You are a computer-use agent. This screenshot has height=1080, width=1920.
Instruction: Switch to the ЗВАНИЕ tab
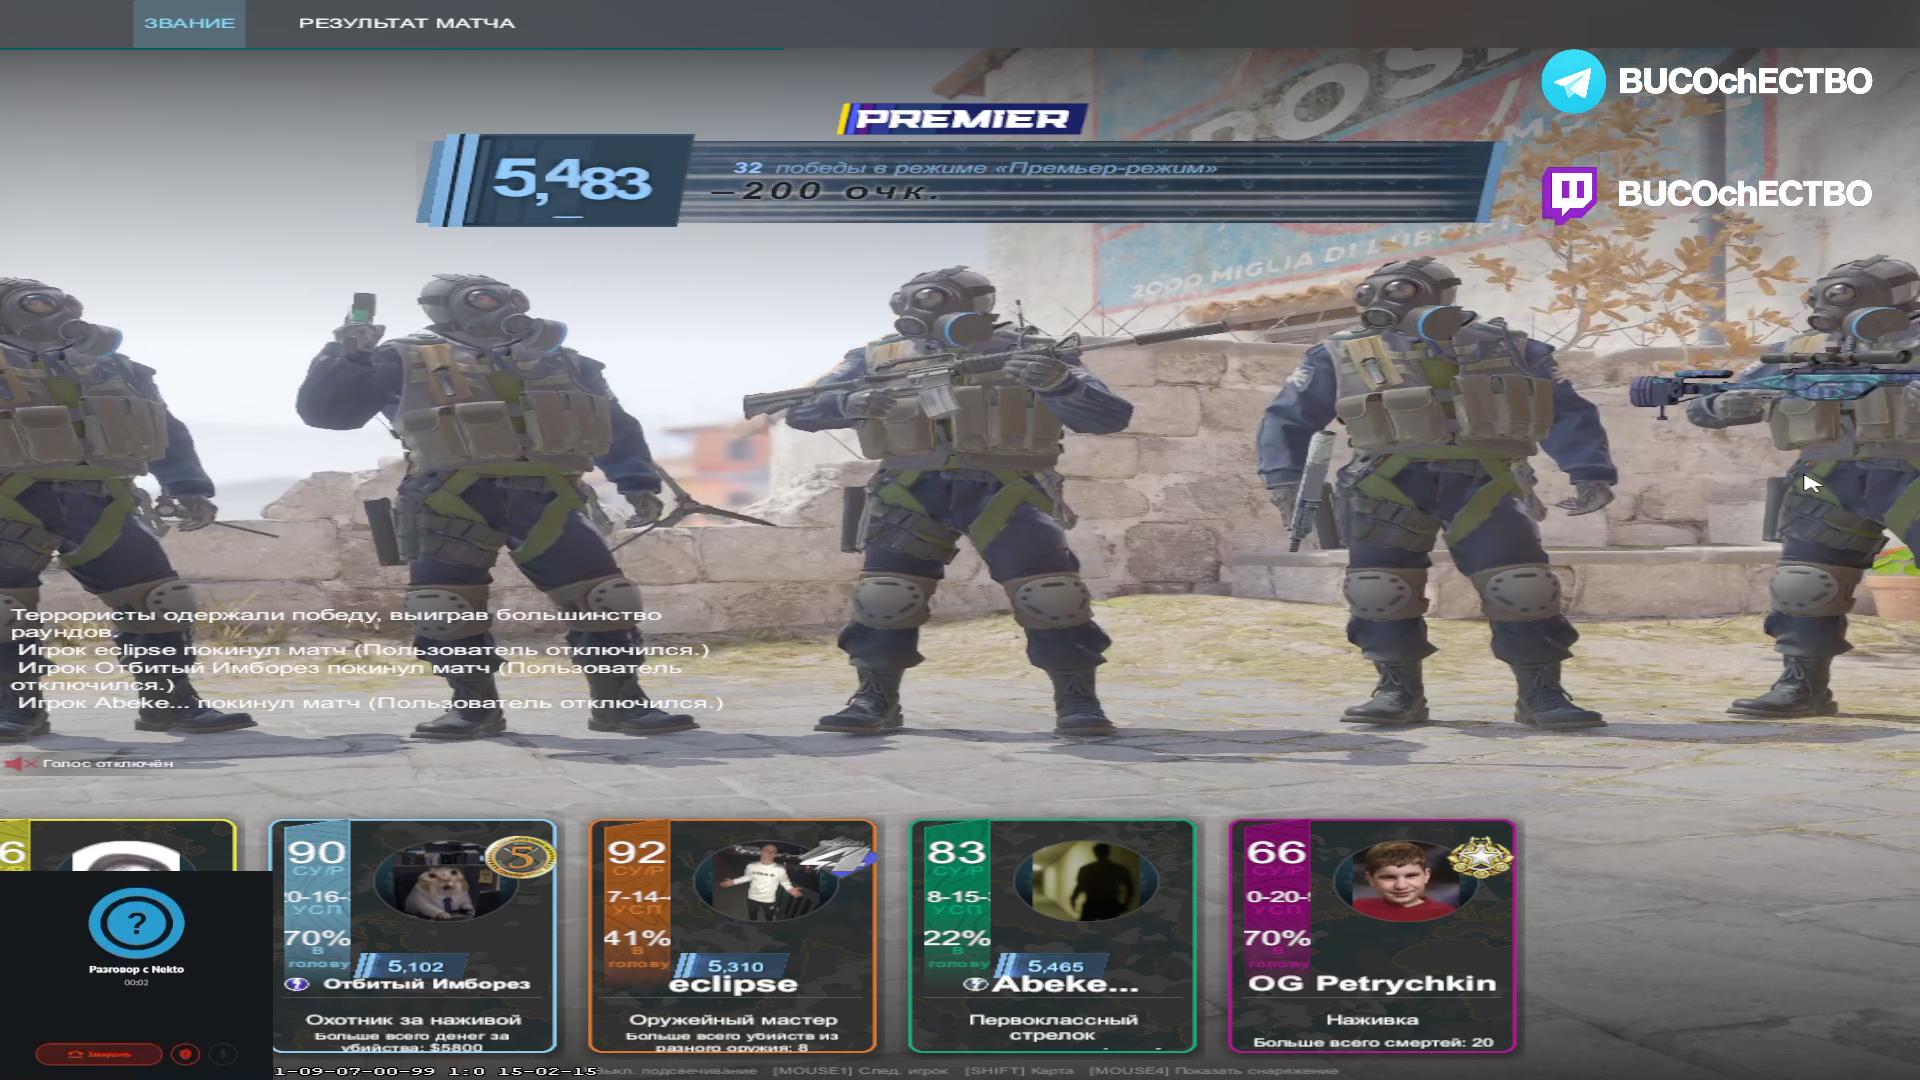[x=189, y=23]
